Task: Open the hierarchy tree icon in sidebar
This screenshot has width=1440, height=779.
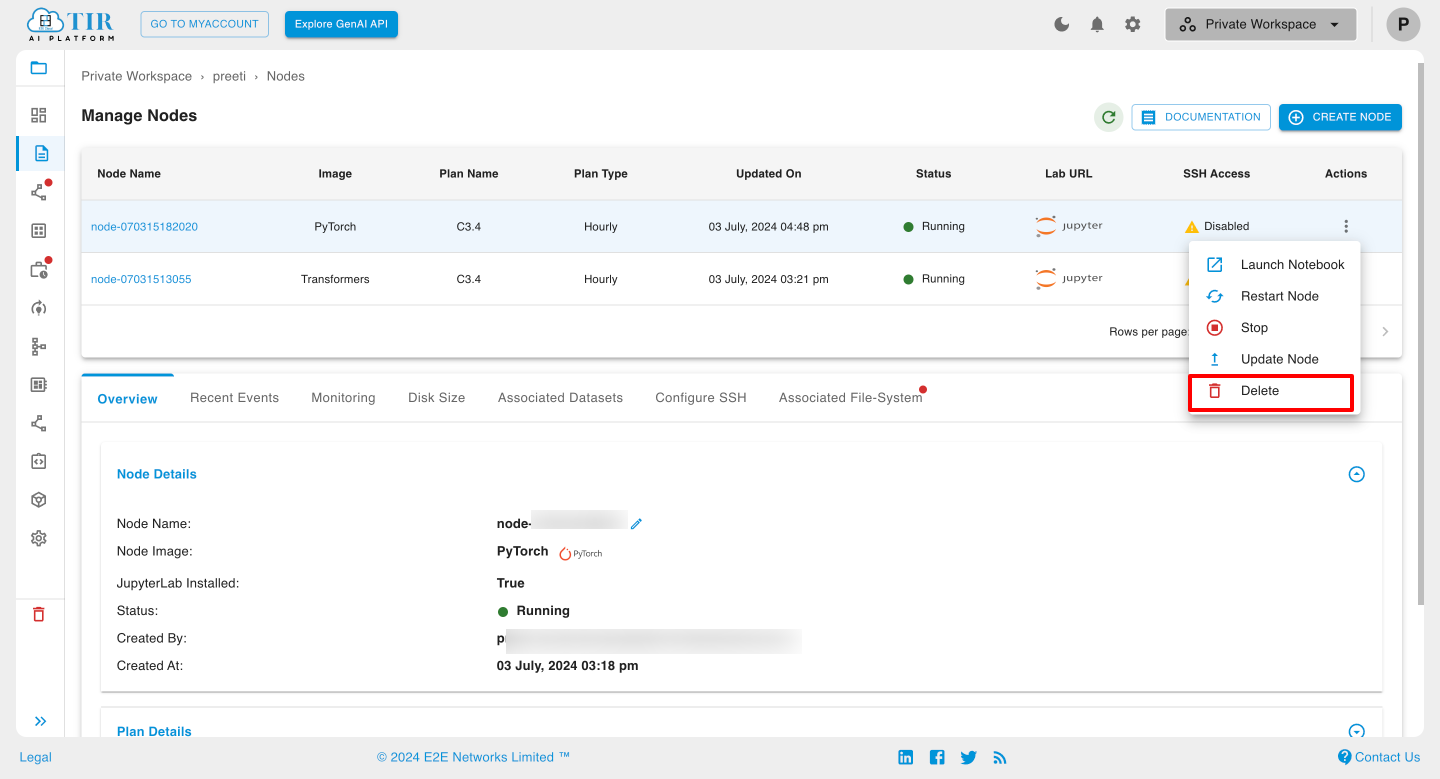Action: pyautogui.click(x=39, y=346)
